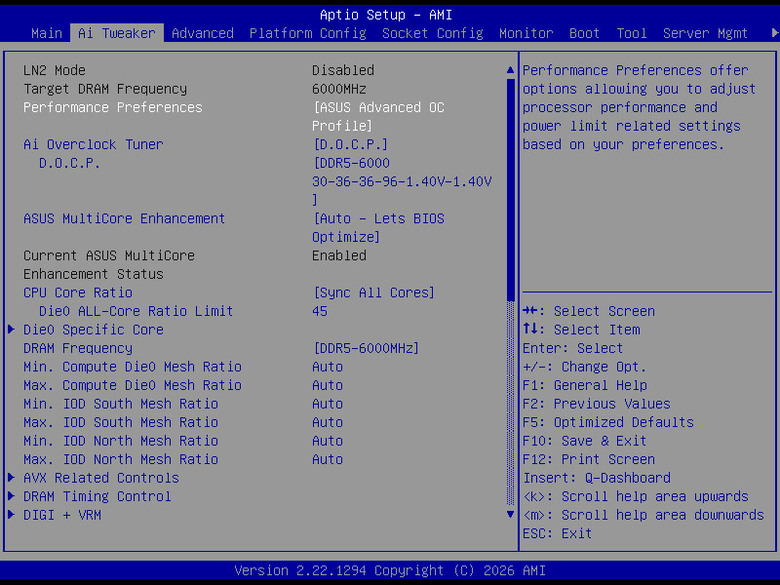Click the Insert: Q-Dashboard hint

(596, 478)
